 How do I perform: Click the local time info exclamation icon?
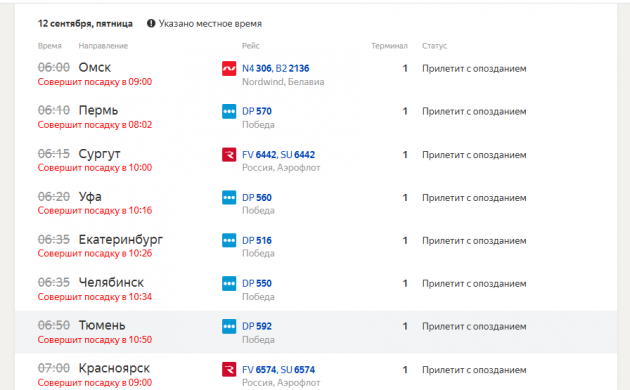coord(151,23)
